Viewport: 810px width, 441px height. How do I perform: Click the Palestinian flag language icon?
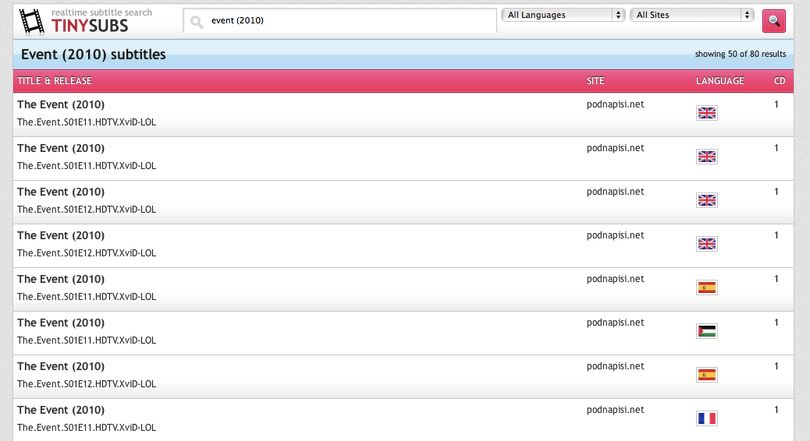707,331
